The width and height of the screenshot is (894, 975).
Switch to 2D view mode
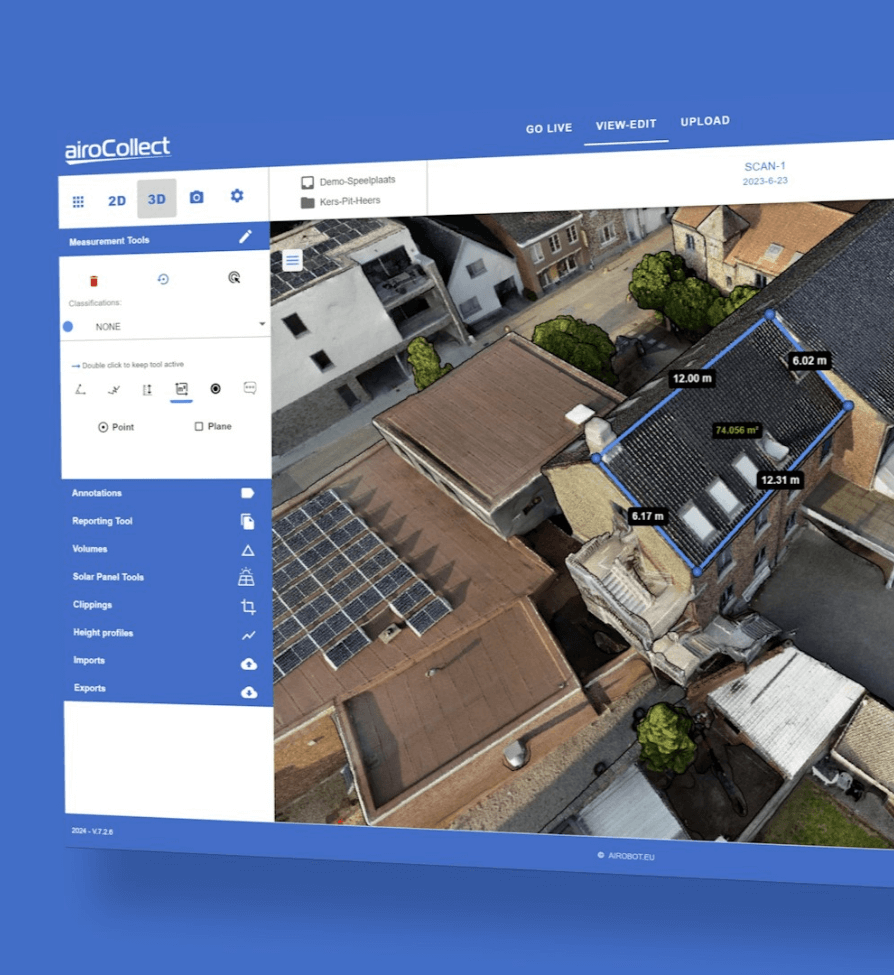click(117, 201)
